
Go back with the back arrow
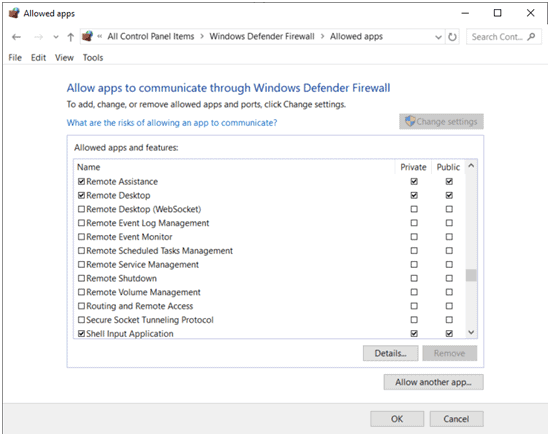pyautogui.click(x=16, y=37)
